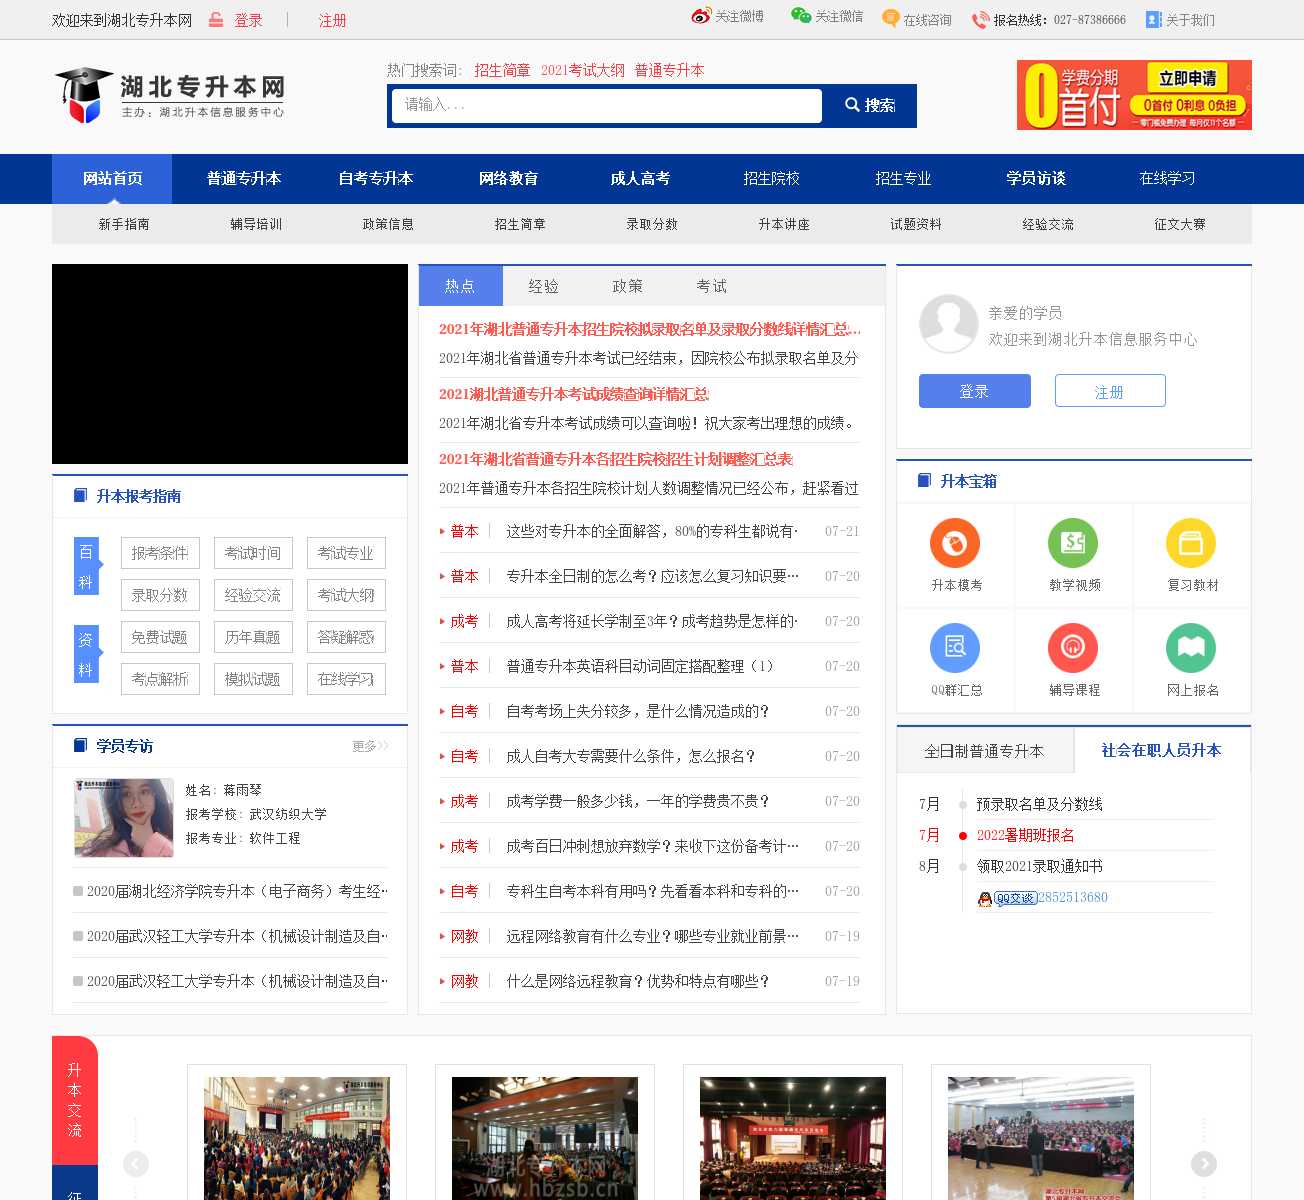1304x1200 pixels.
Task: Click the 0首付 立即申请 banner ad
Action: tap(1134, 95)
